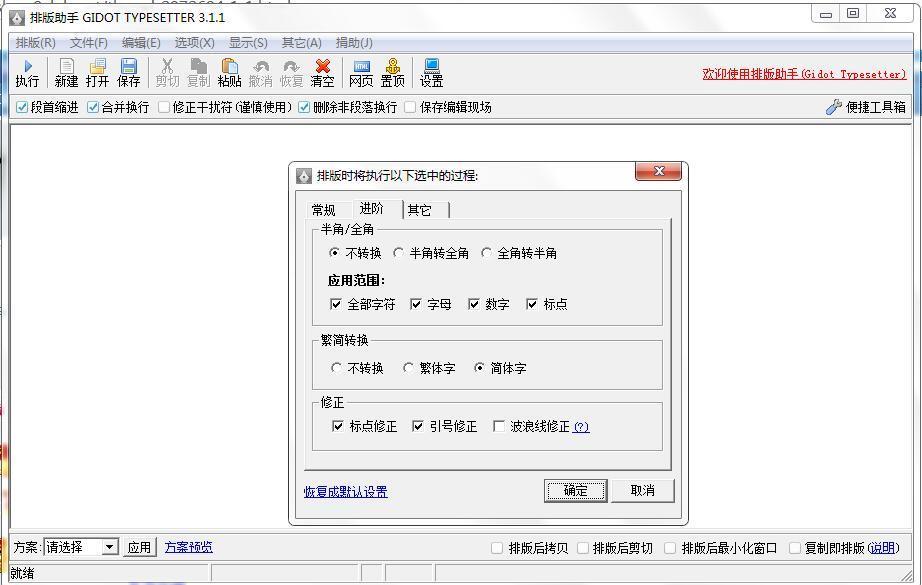Screen dimensions: 922x585
Task: Open the 排版(R) menu
Action: (36, 43)
